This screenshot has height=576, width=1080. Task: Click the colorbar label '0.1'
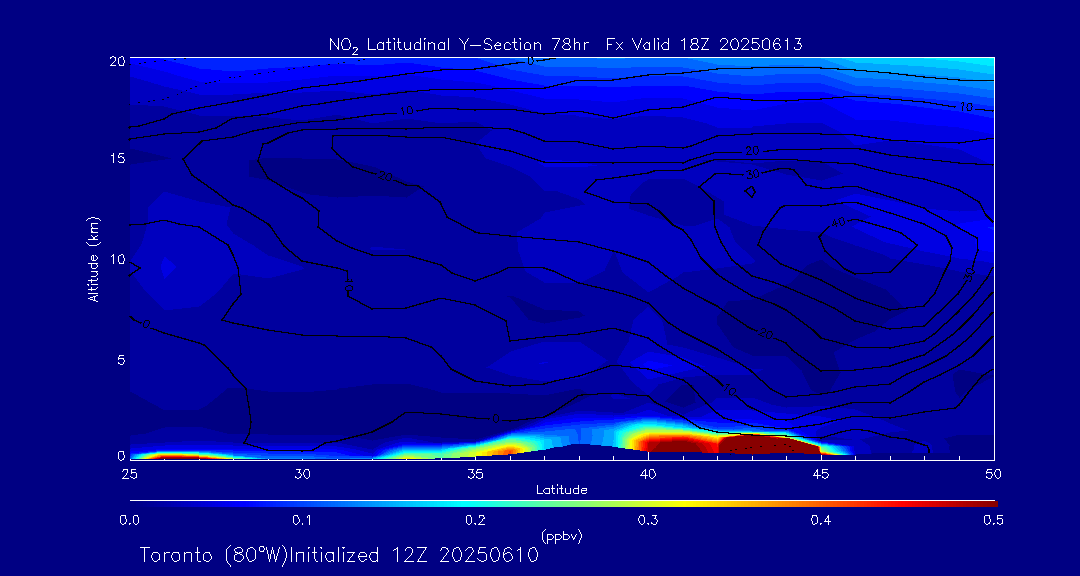click(x=302, y=520)
